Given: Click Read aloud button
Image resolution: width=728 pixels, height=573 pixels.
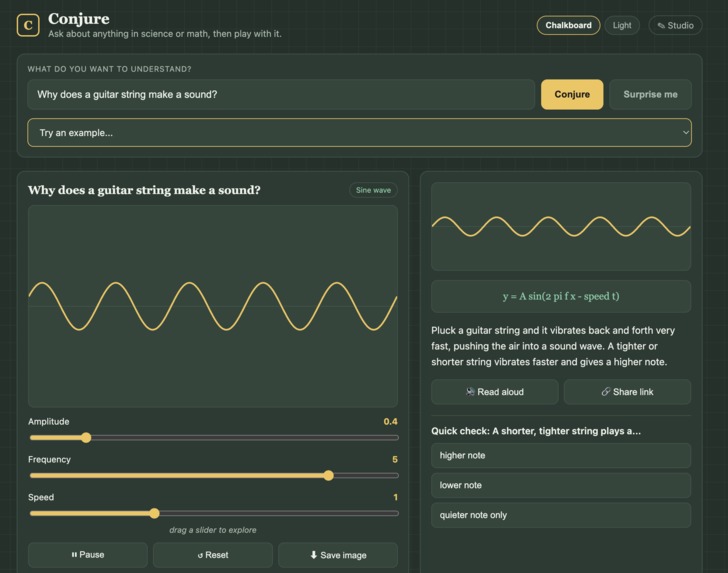Looking at the screenshot, I should point(495,392).
